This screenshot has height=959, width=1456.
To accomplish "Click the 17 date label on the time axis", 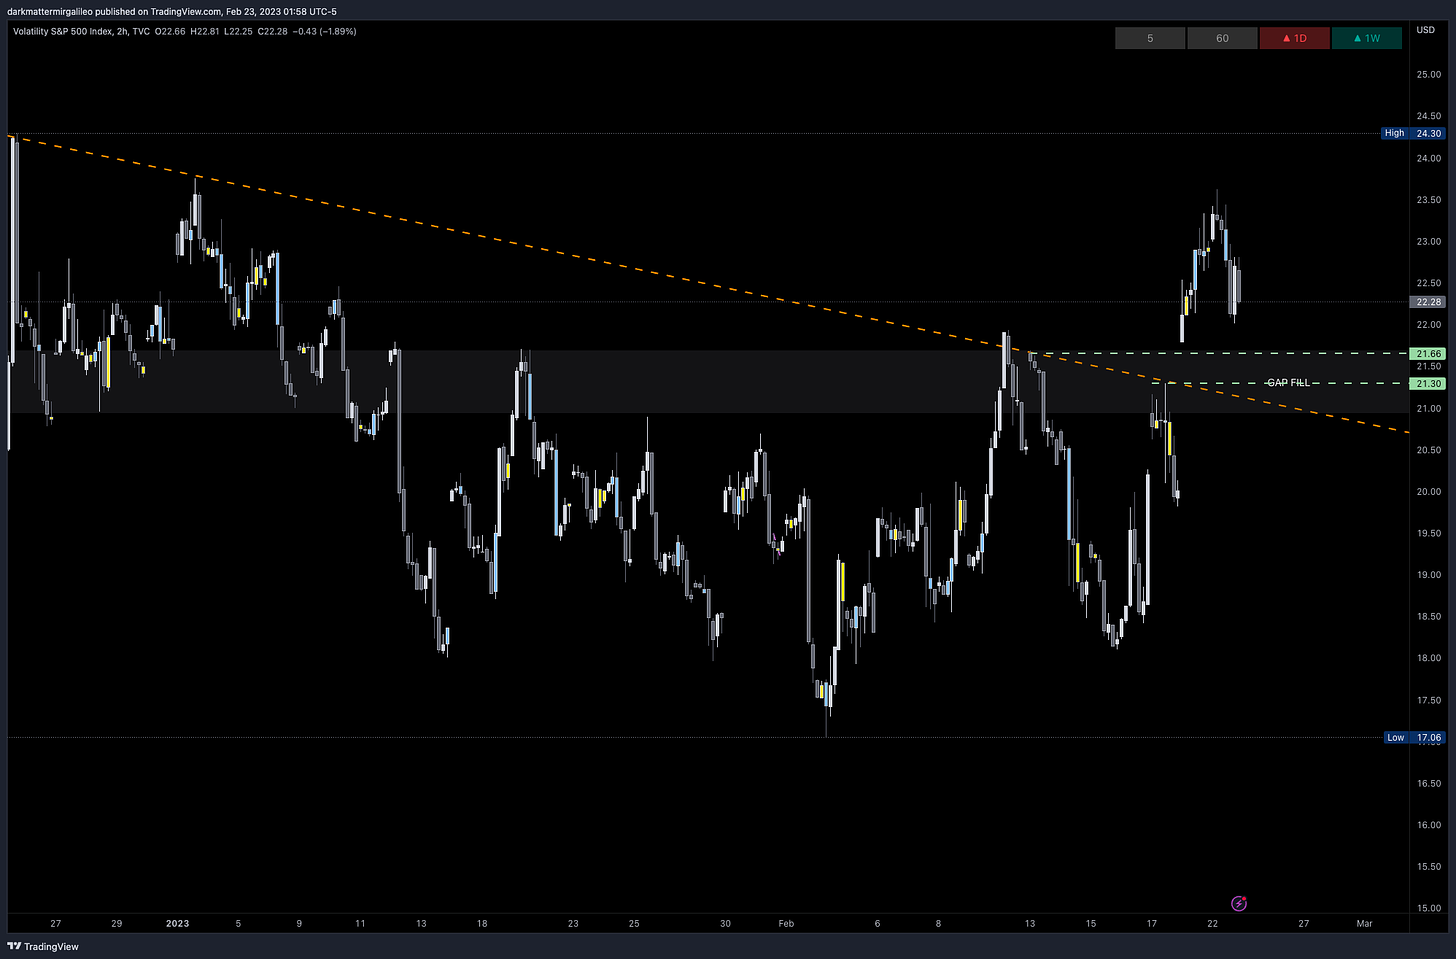I will tap(1151, 923).
